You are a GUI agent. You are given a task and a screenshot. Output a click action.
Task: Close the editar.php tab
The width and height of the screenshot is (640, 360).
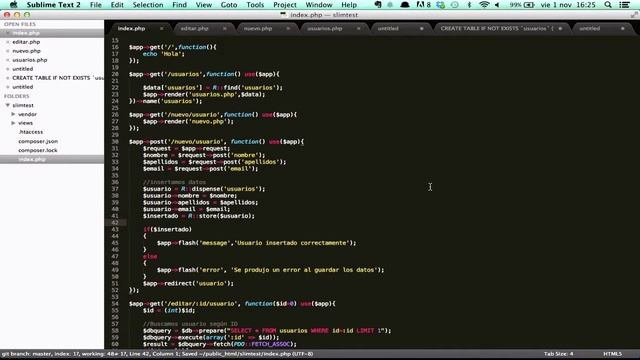[225, 29]
